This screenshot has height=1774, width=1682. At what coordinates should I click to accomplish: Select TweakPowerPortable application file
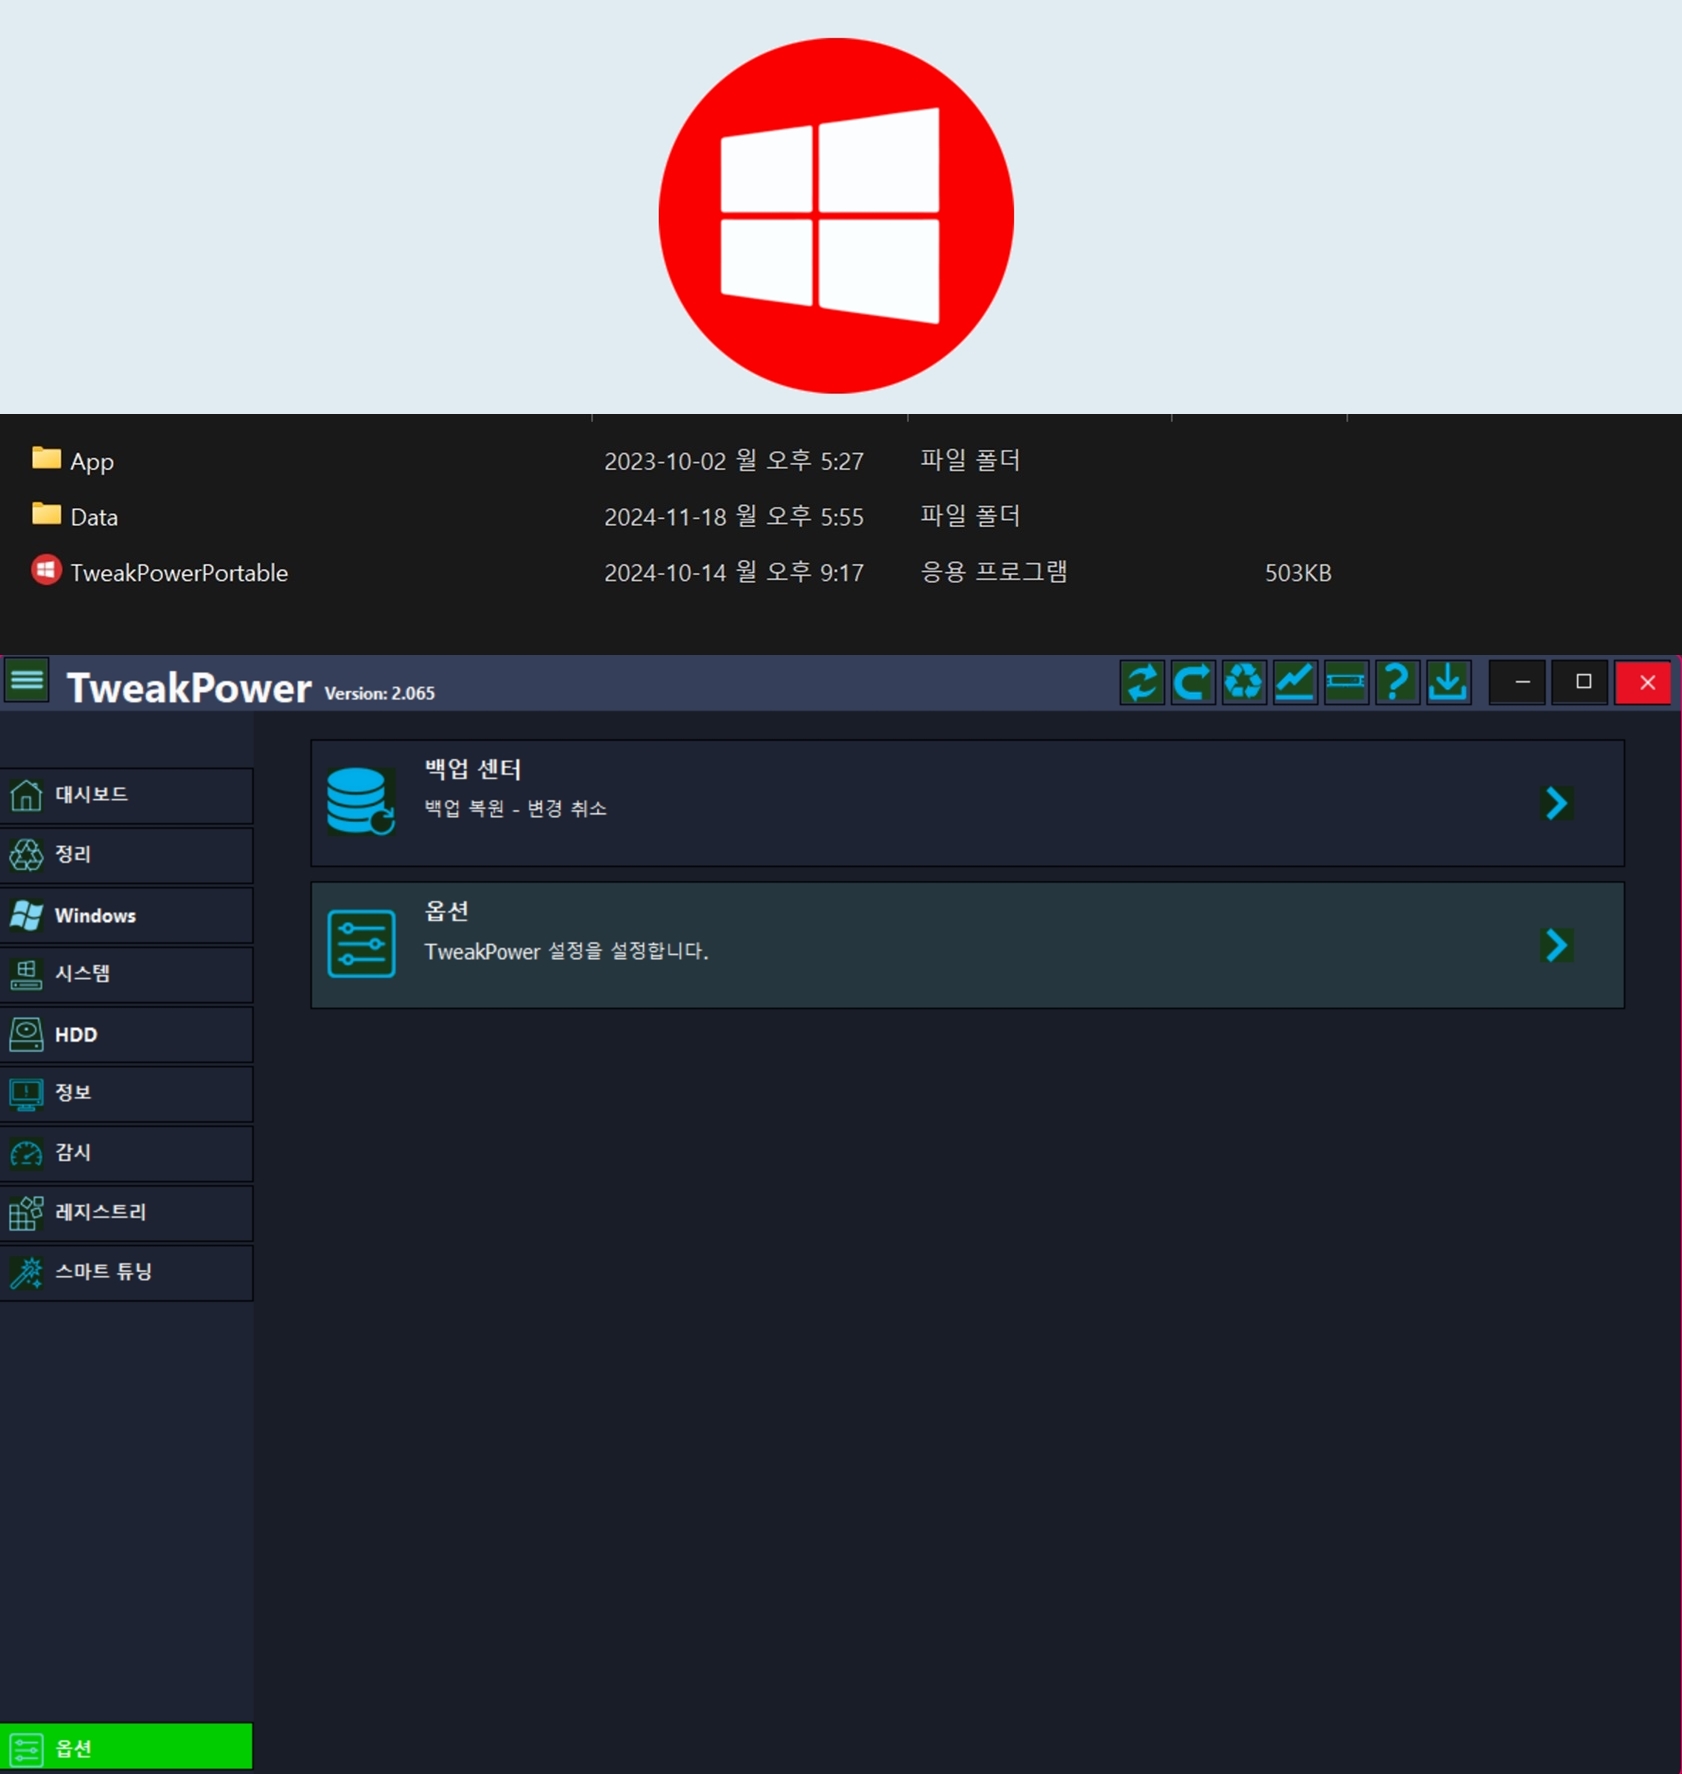point(160,572)
